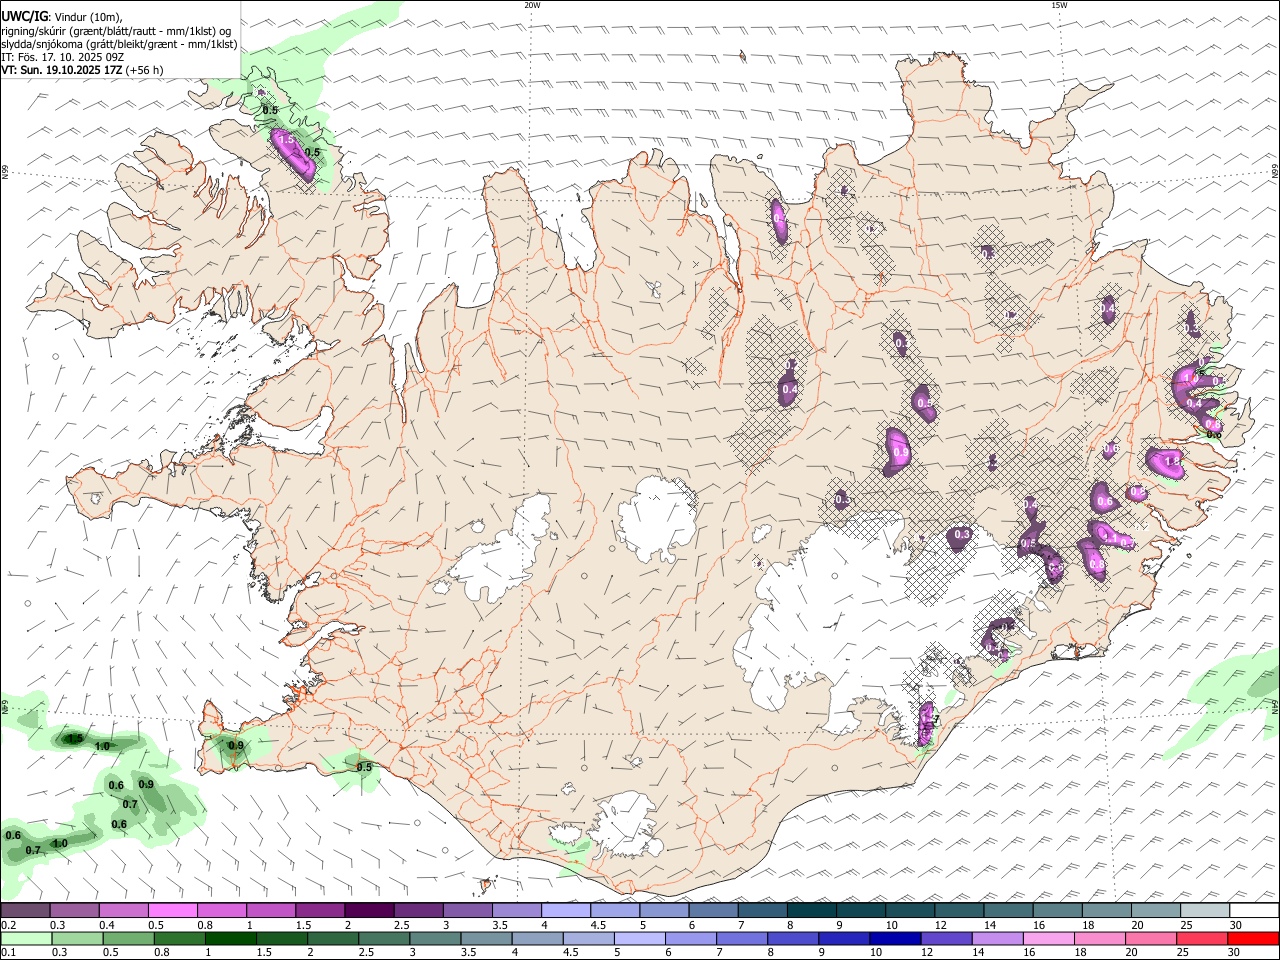Click the 'IT: Fös. 17. 10. 2025 09Z' line
Image resolution: width=1280 pixels, height=960 pixels.
(x=62, y=57)
